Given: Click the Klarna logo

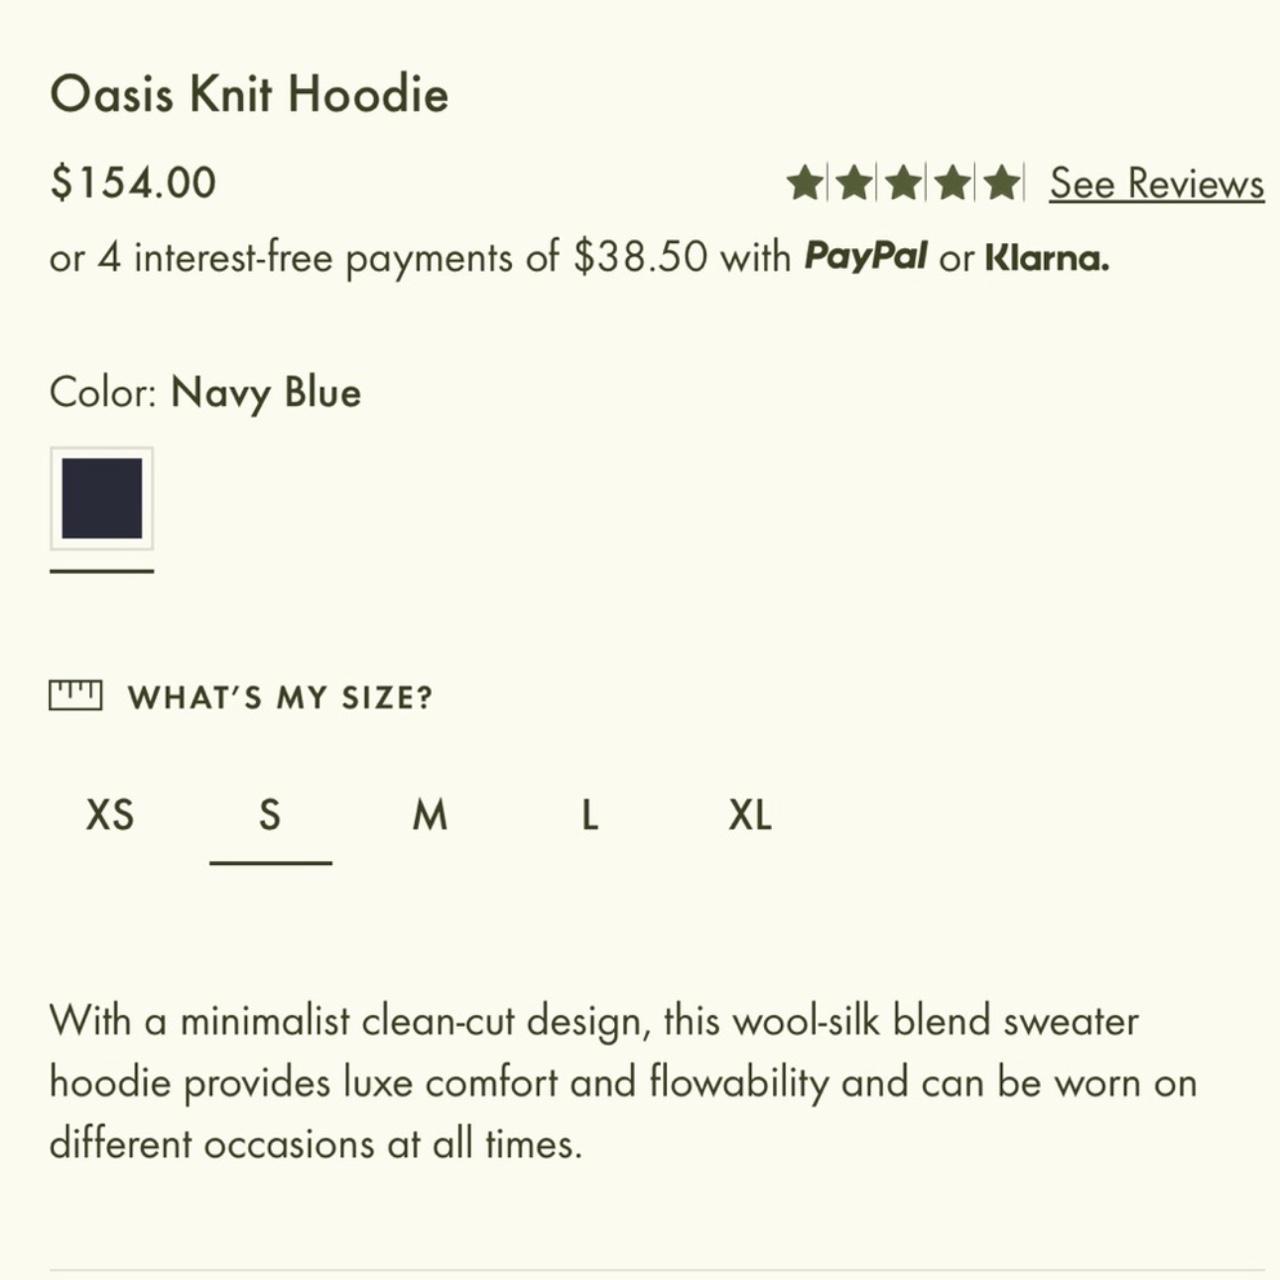Looking at the screenshot, I should (1047, 258).
